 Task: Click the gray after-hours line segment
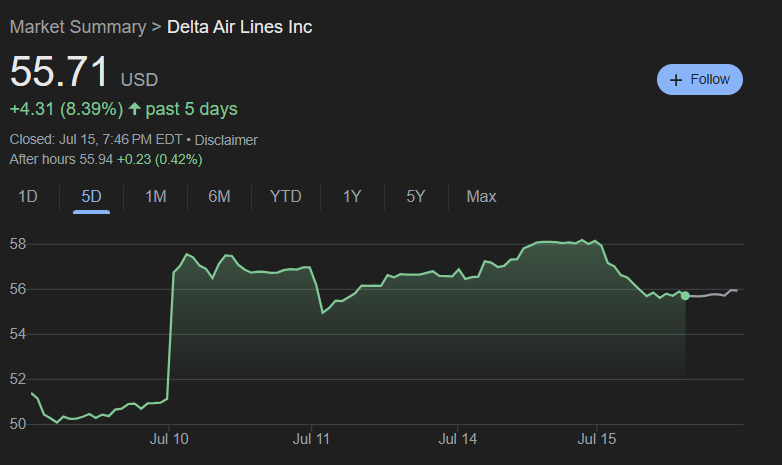(715, 294)
